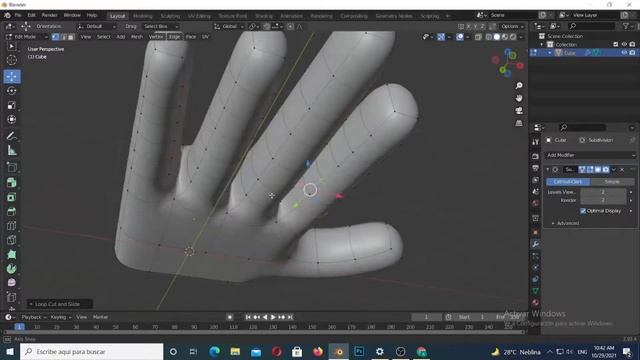The image size is (640, 360).
Task: Switch to solid viewport shading
Action: [x=497, y=37]
